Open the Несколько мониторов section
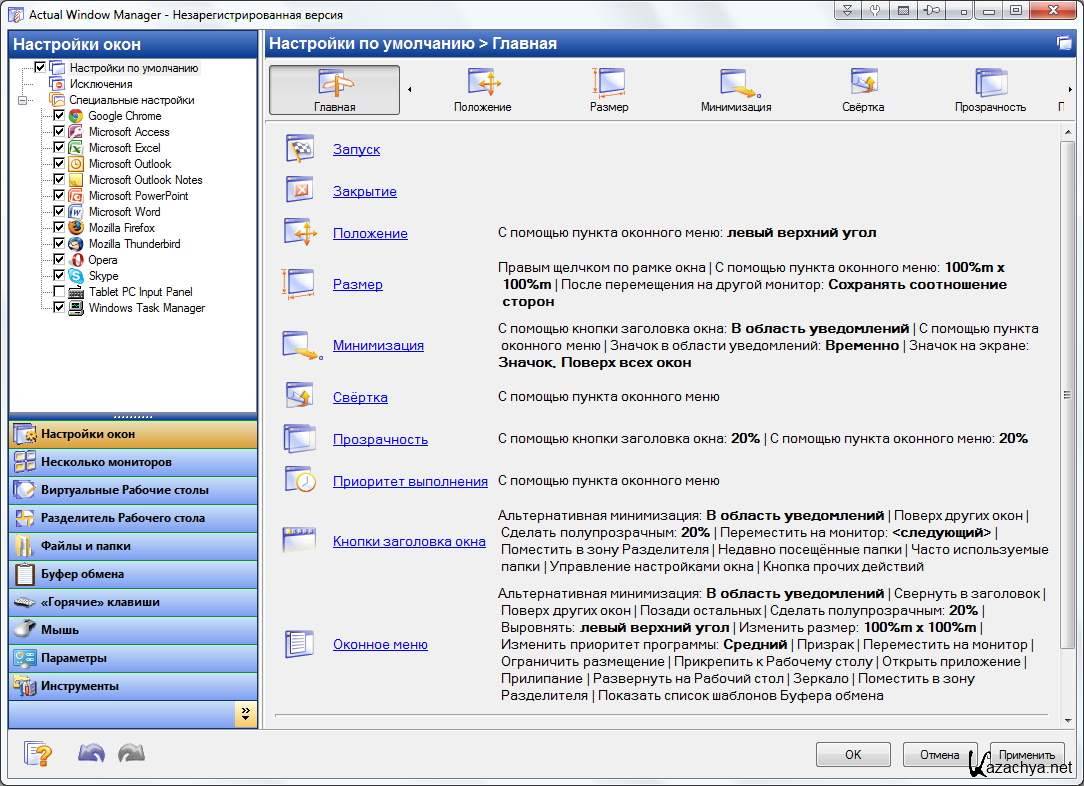The width and height of the screenshot is (1084, 786). point(106,462)
